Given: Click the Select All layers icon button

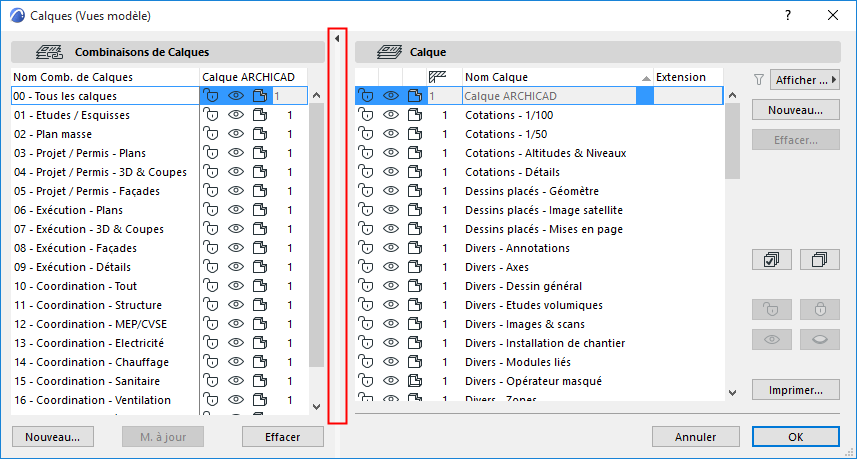Looking at the screenshot, I should point(770,260).
